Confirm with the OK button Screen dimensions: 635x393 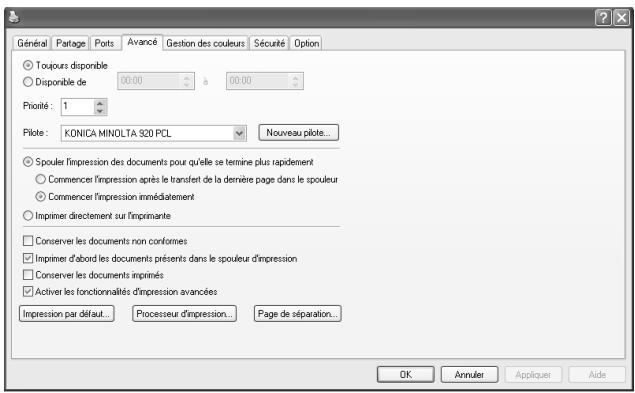tap(406, 374)
